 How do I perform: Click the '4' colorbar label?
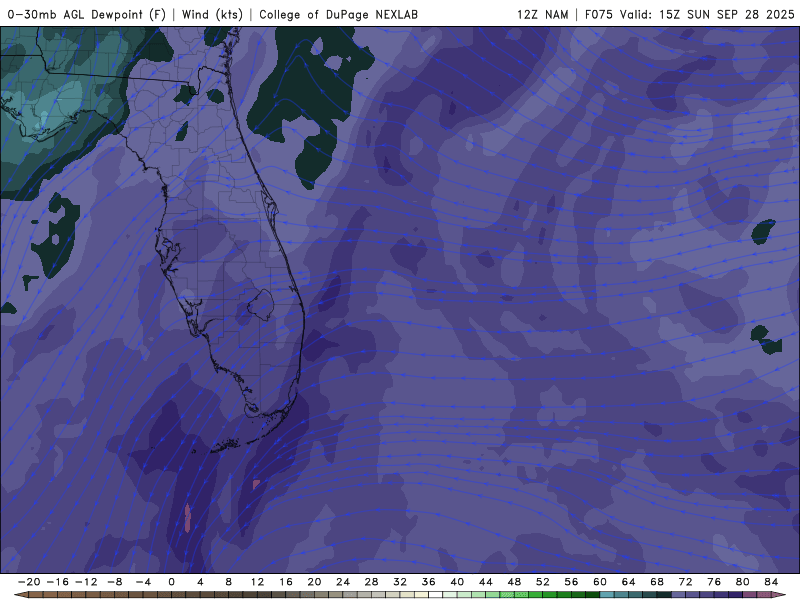pyautogui.click(x=200, y=582)
